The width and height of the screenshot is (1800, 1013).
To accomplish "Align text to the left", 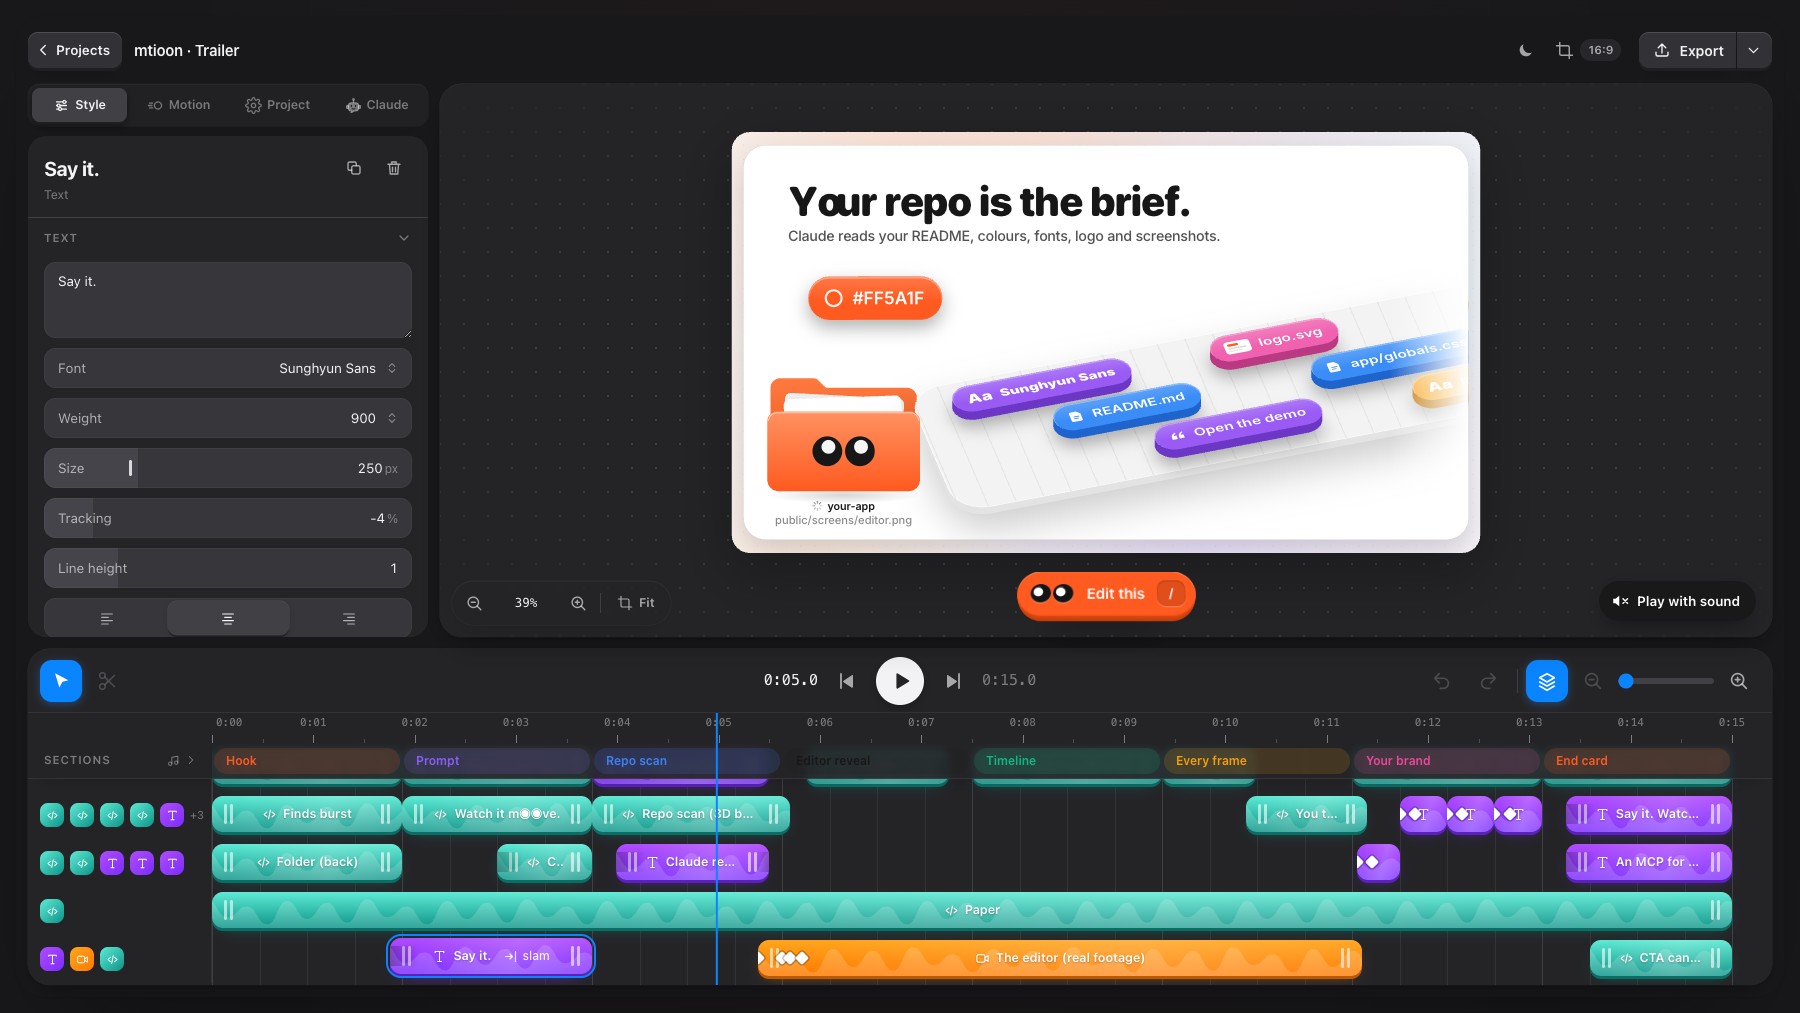I will (x=107, y=619).
